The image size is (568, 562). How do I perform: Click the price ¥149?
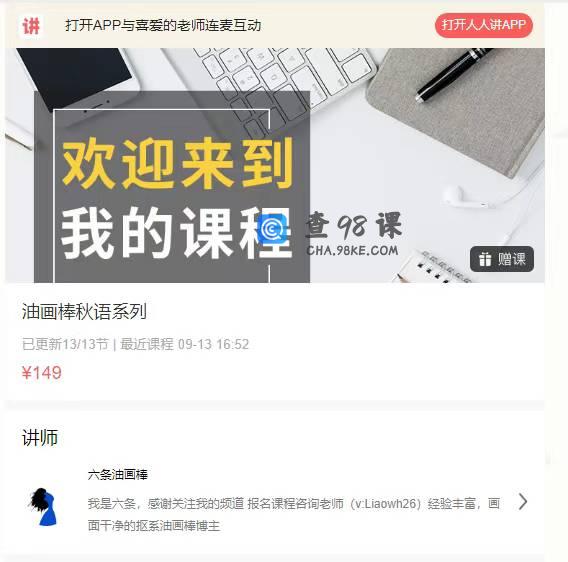coord(42,373)
